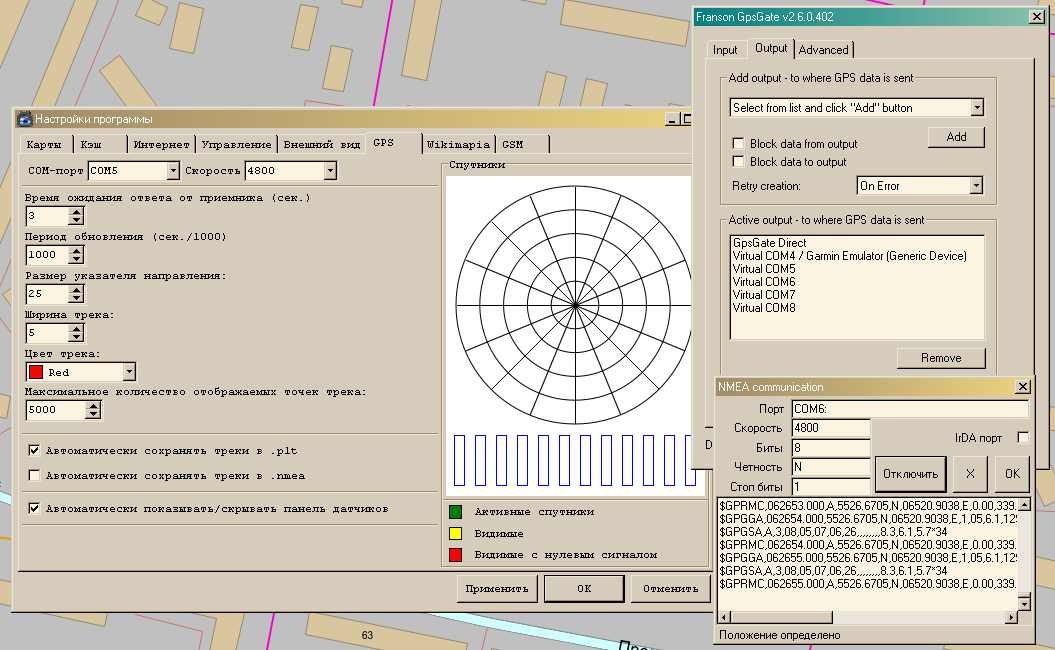Click the green active satellites legend square
The image size is (1055, 650).
pos(455,511)
